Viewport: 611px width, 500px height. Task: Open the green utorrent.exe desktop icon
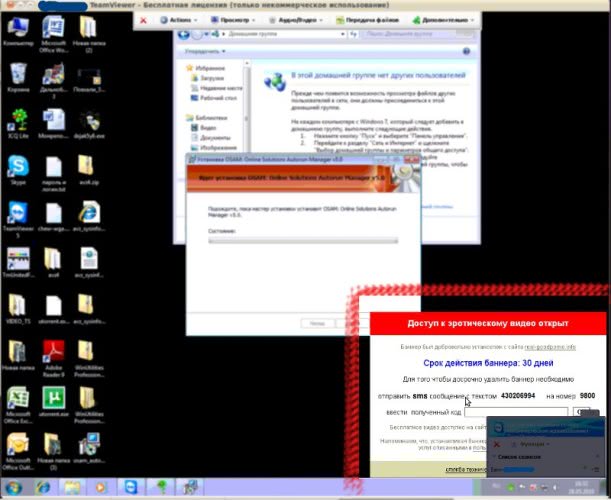point(53,401)
